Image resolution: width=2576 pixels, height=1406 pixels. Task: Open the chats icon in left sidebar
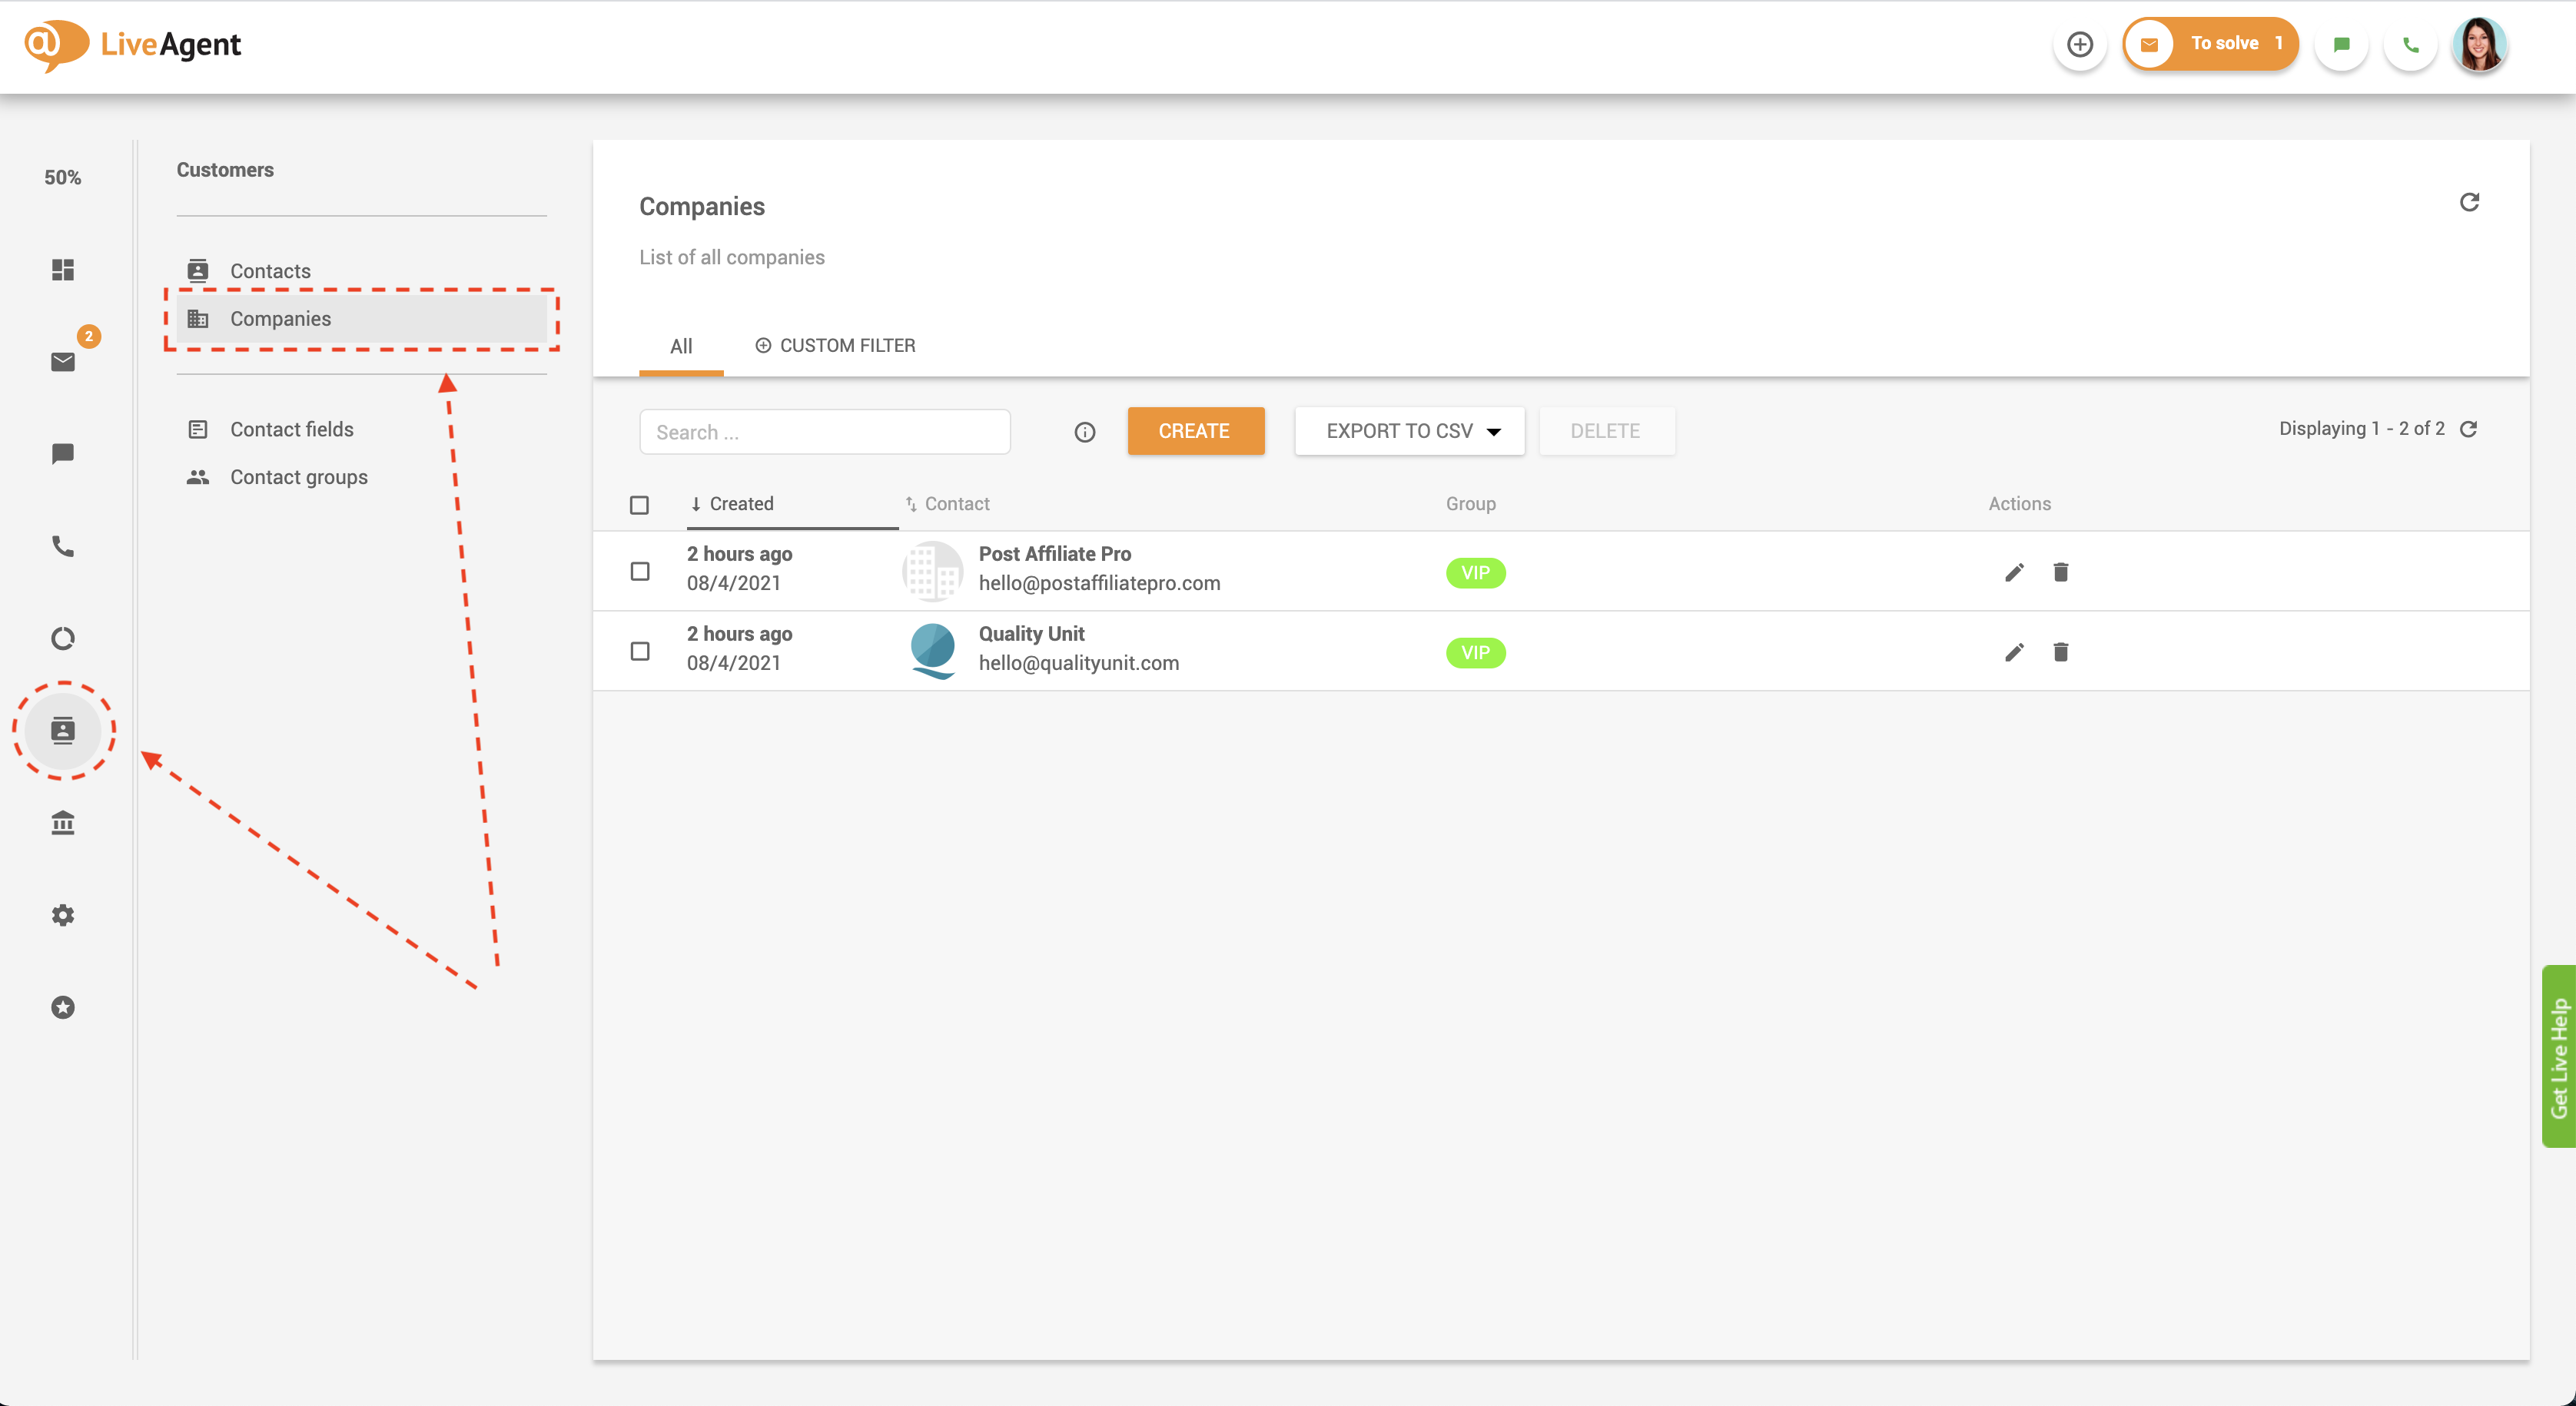click(x=63, y=454)
